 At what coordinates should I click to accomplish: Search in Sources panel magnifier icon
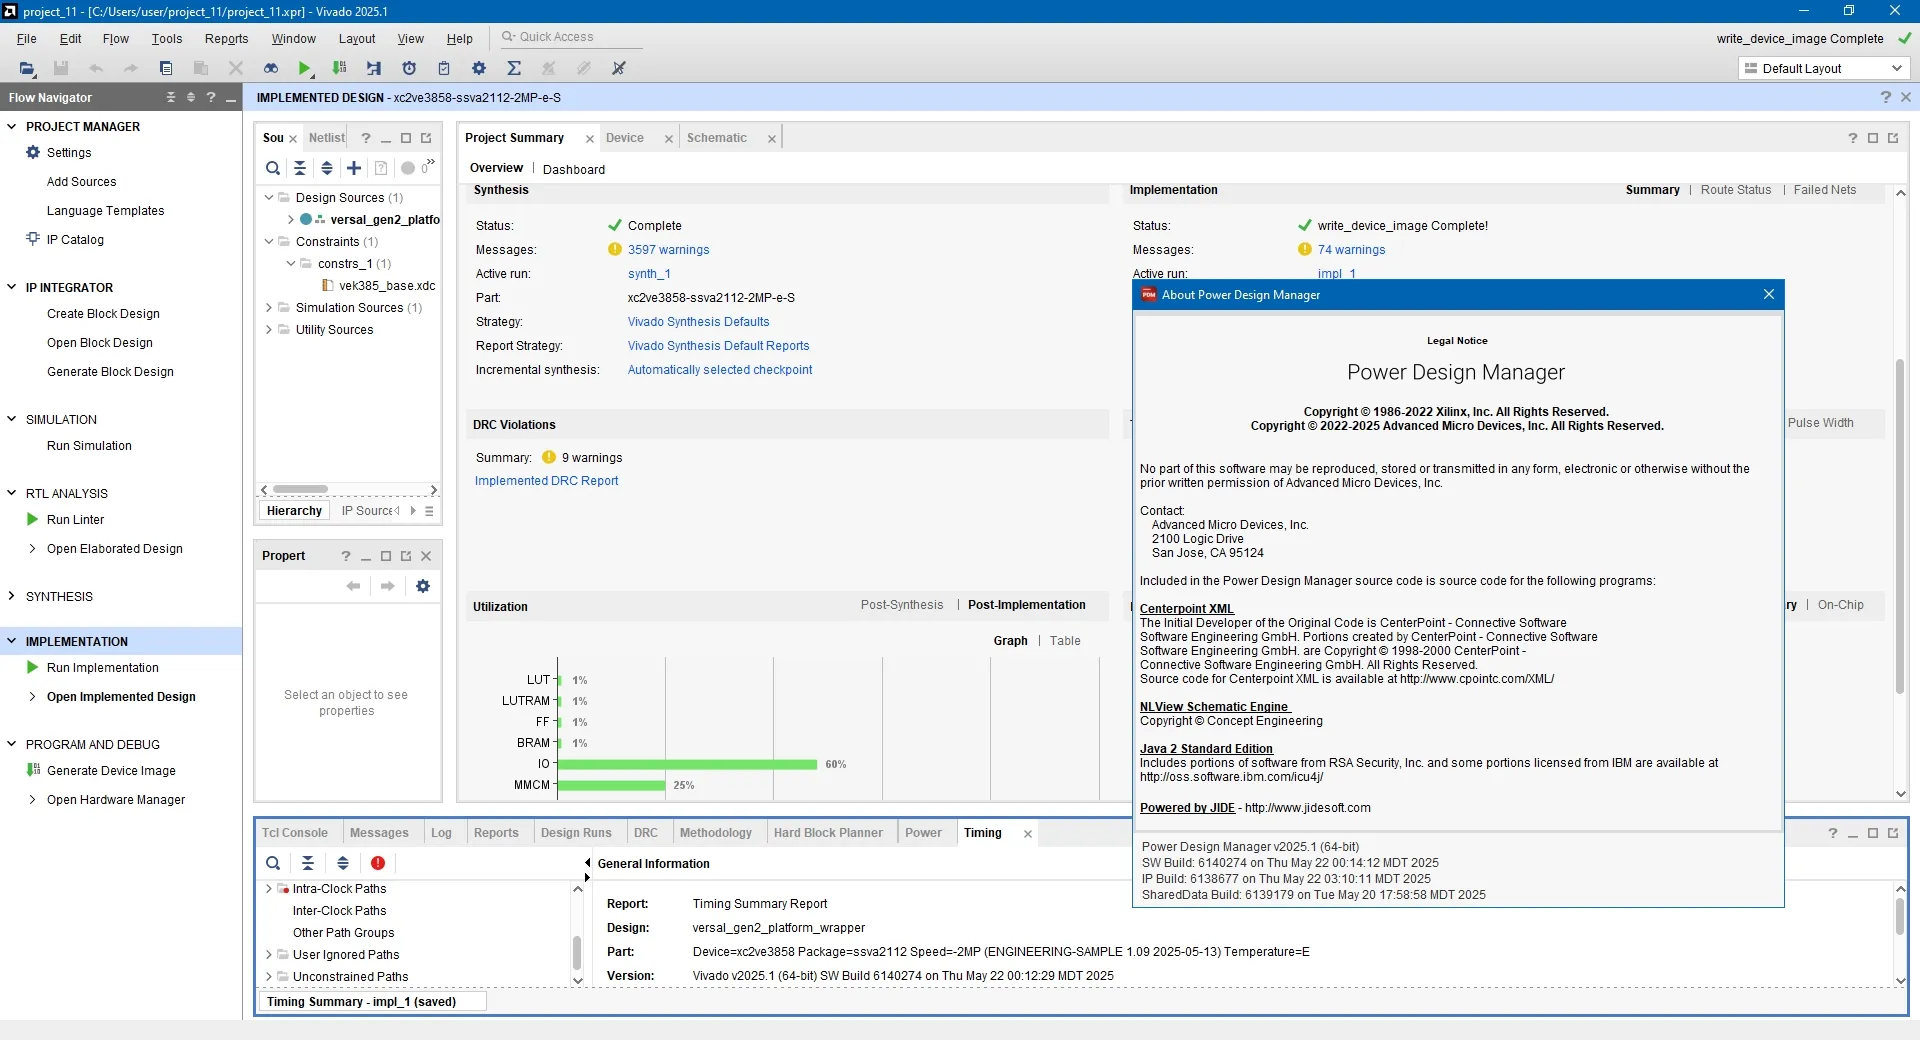pyautogui.click(x=273, y=168)
